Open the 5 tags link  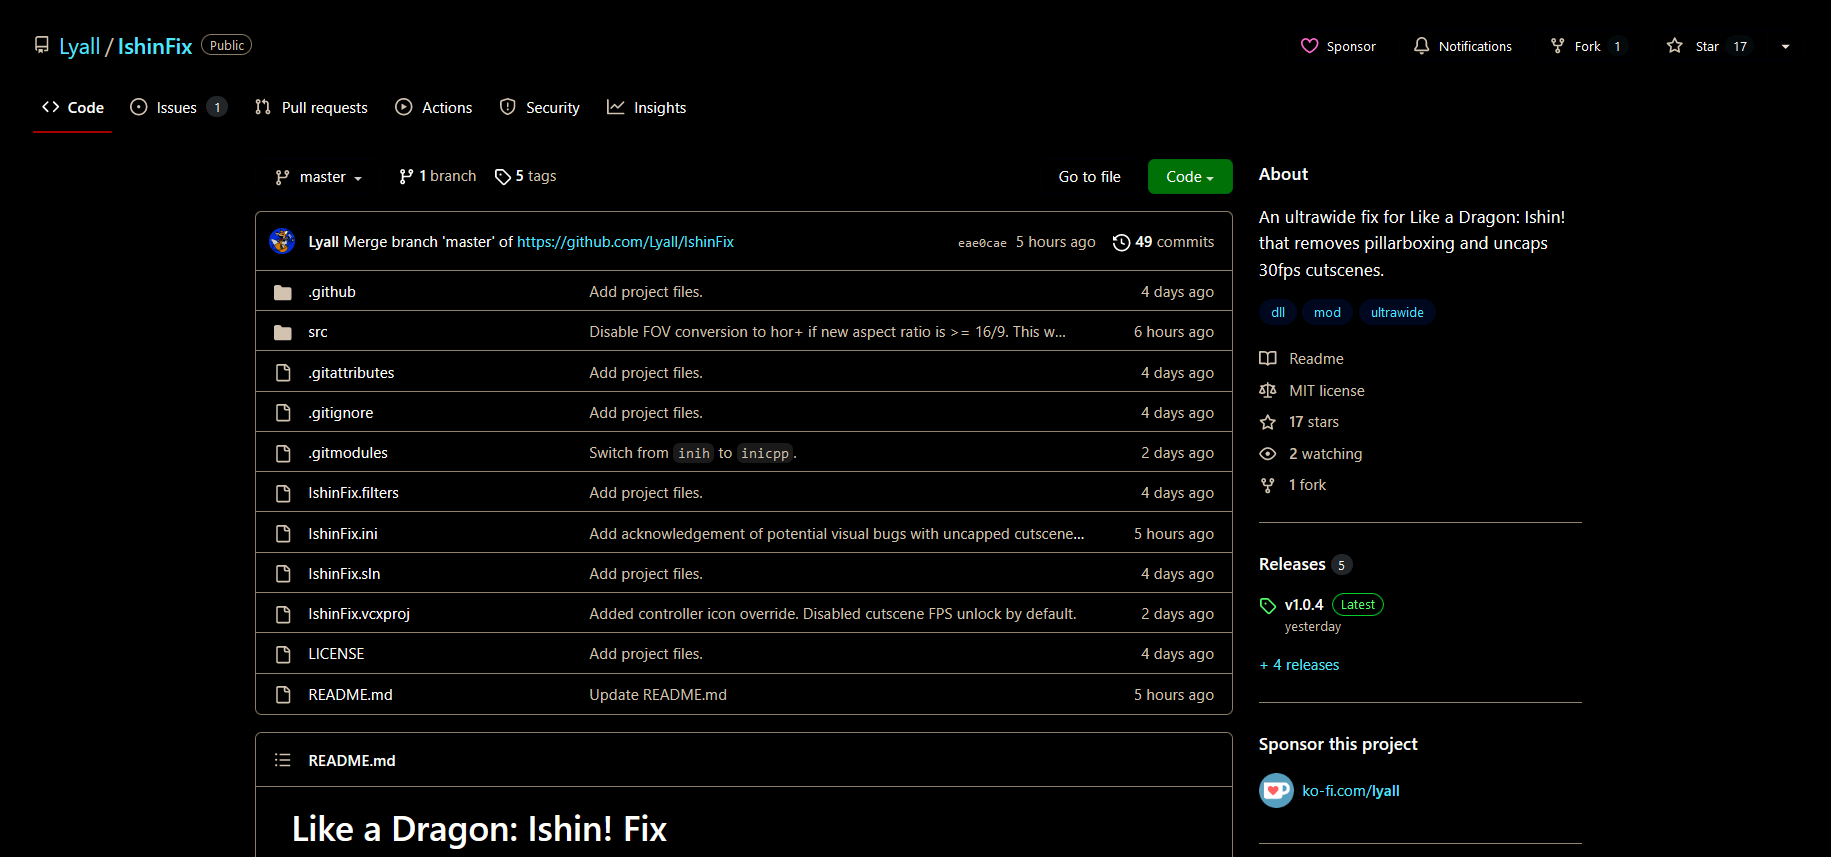tap(525, 176)
